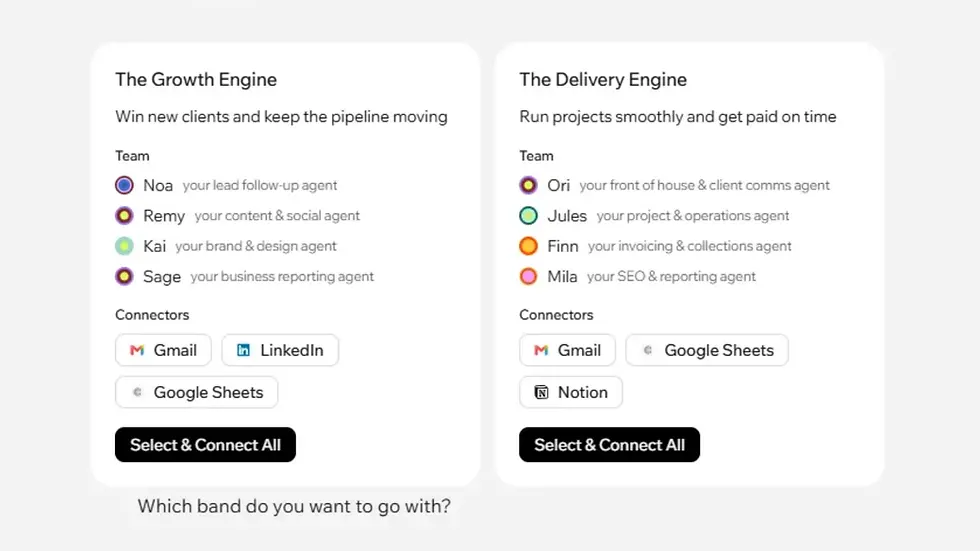Click the name 'Mila'

[562, 277]
